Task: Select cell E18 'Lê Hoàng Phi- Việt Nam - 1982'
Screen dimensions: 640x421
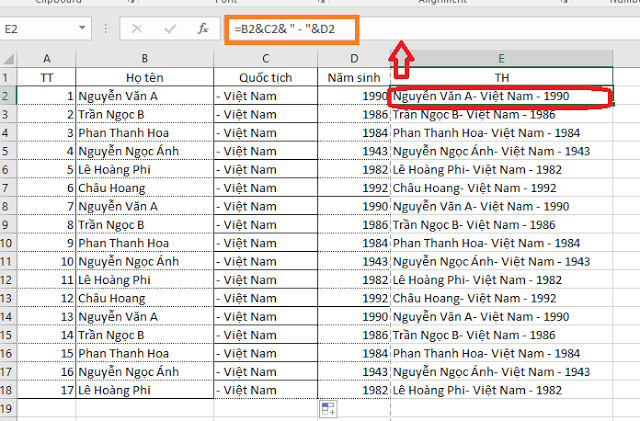Action: (502, 390)
